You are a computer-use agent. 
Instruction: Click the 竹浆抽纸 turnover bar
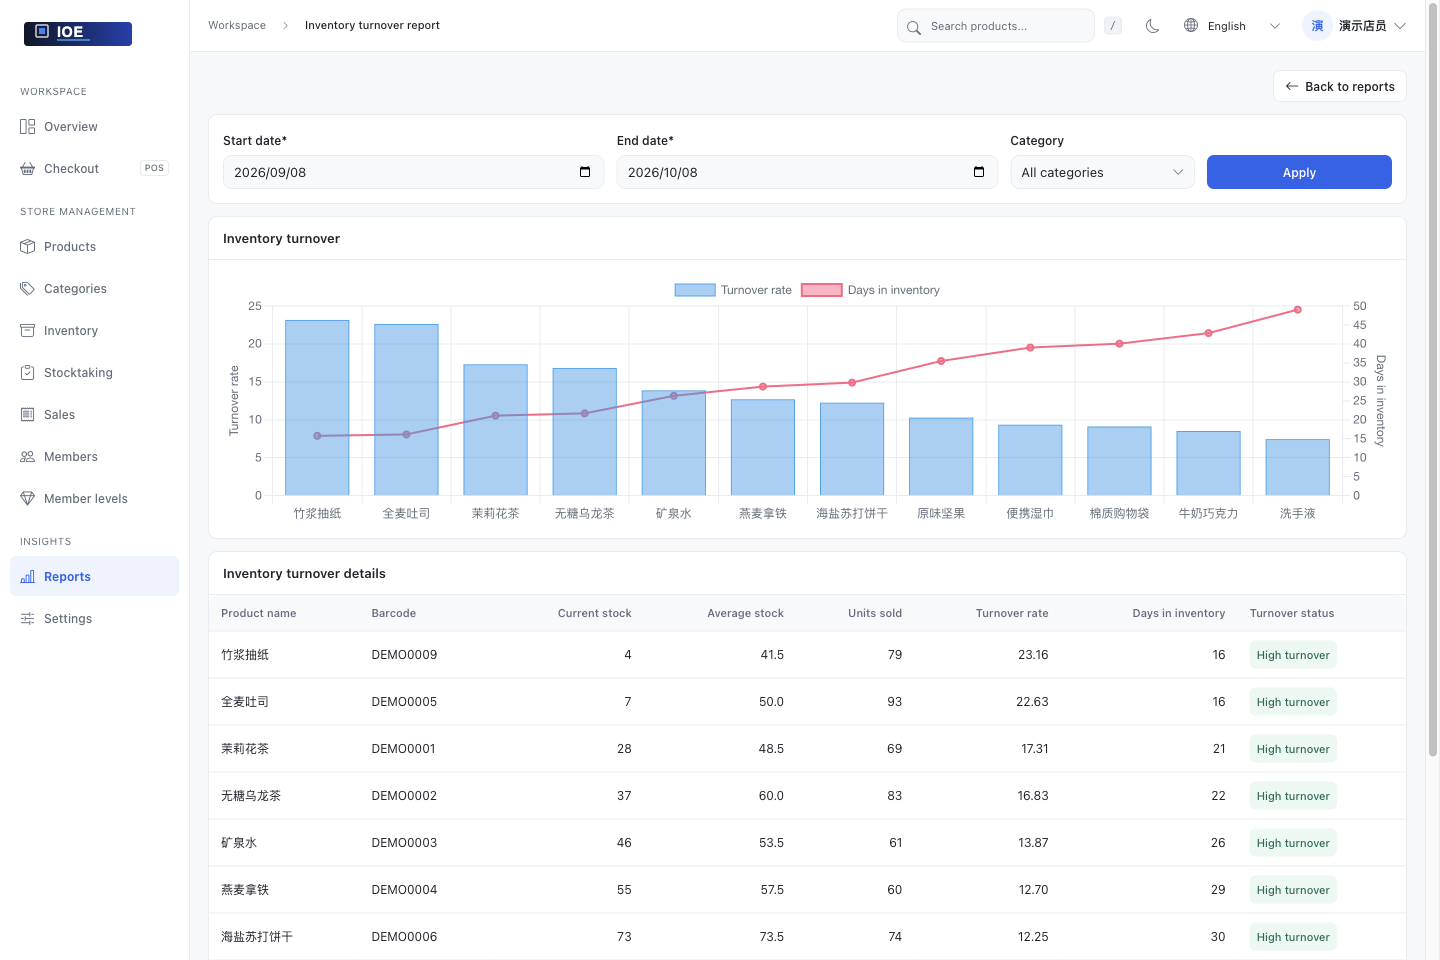coord(317,408)
